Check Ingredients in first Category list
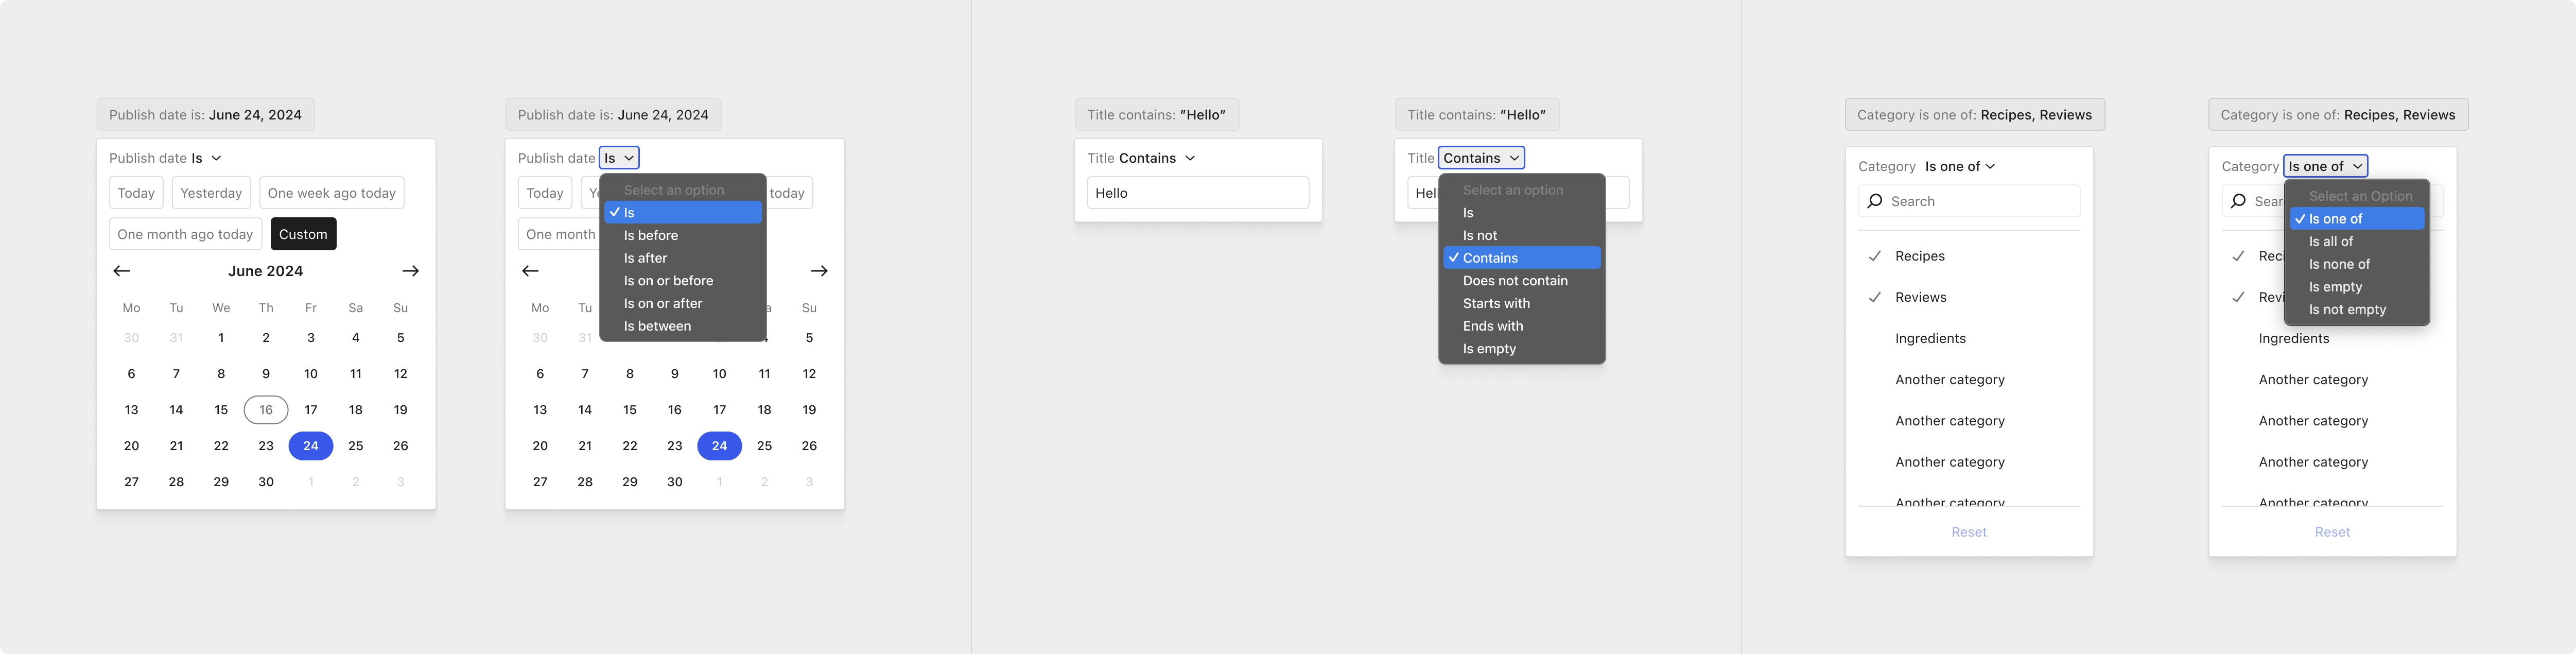 pyautogui.click(x=1930, y=338)
